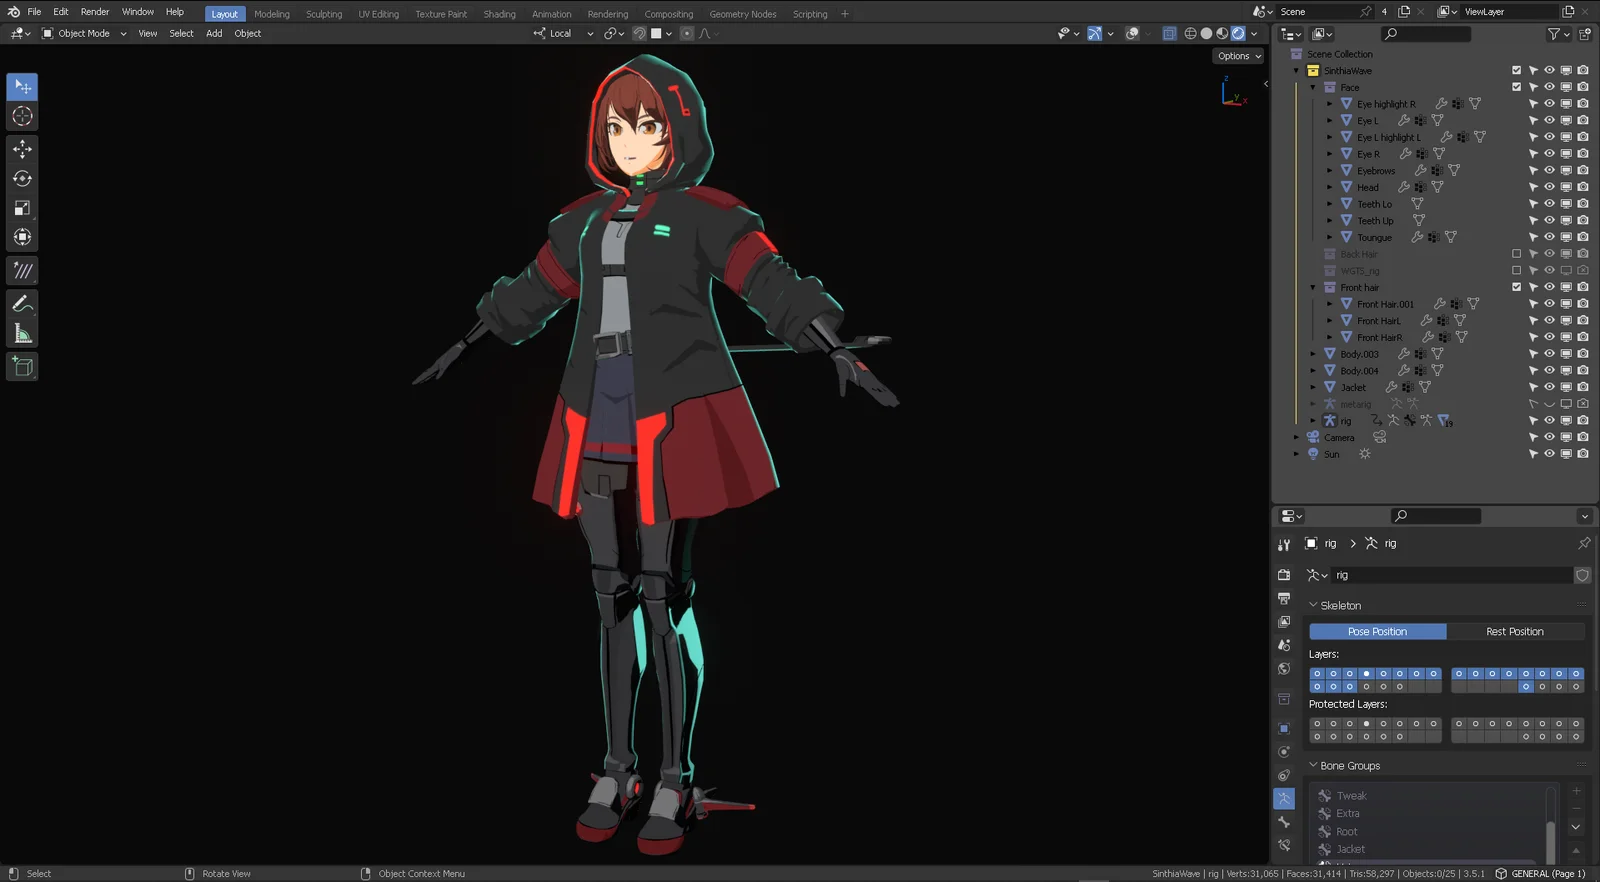Set armature to Rest Position
Image resolution: width=1600 pixels, height=882 pixels.
(1515, 631)
